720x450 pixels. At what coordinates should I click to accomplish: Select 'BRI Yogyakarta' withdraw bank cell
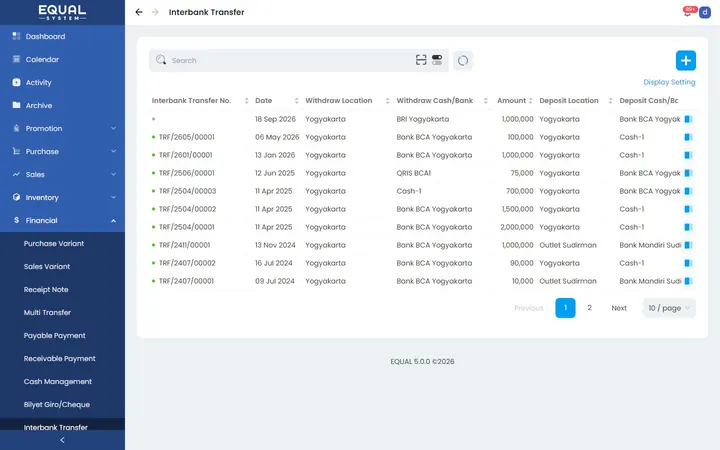pos(423,119)
